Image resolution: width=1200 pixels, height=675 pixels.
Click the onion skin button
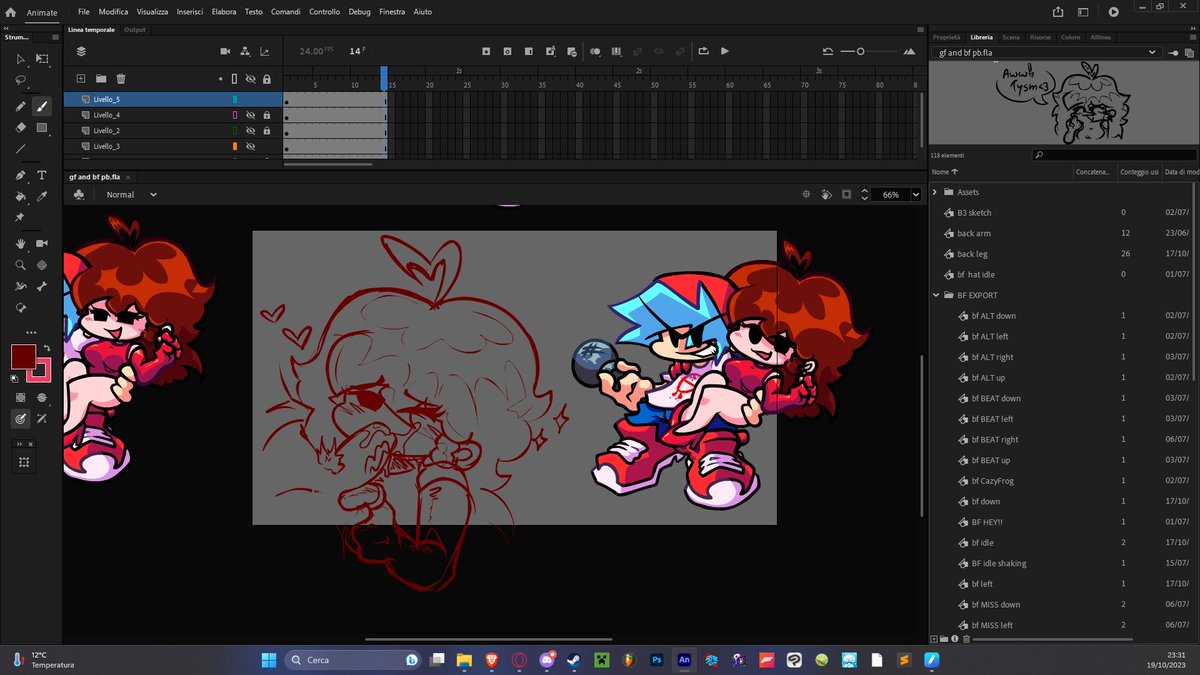[x=595, y=51]
